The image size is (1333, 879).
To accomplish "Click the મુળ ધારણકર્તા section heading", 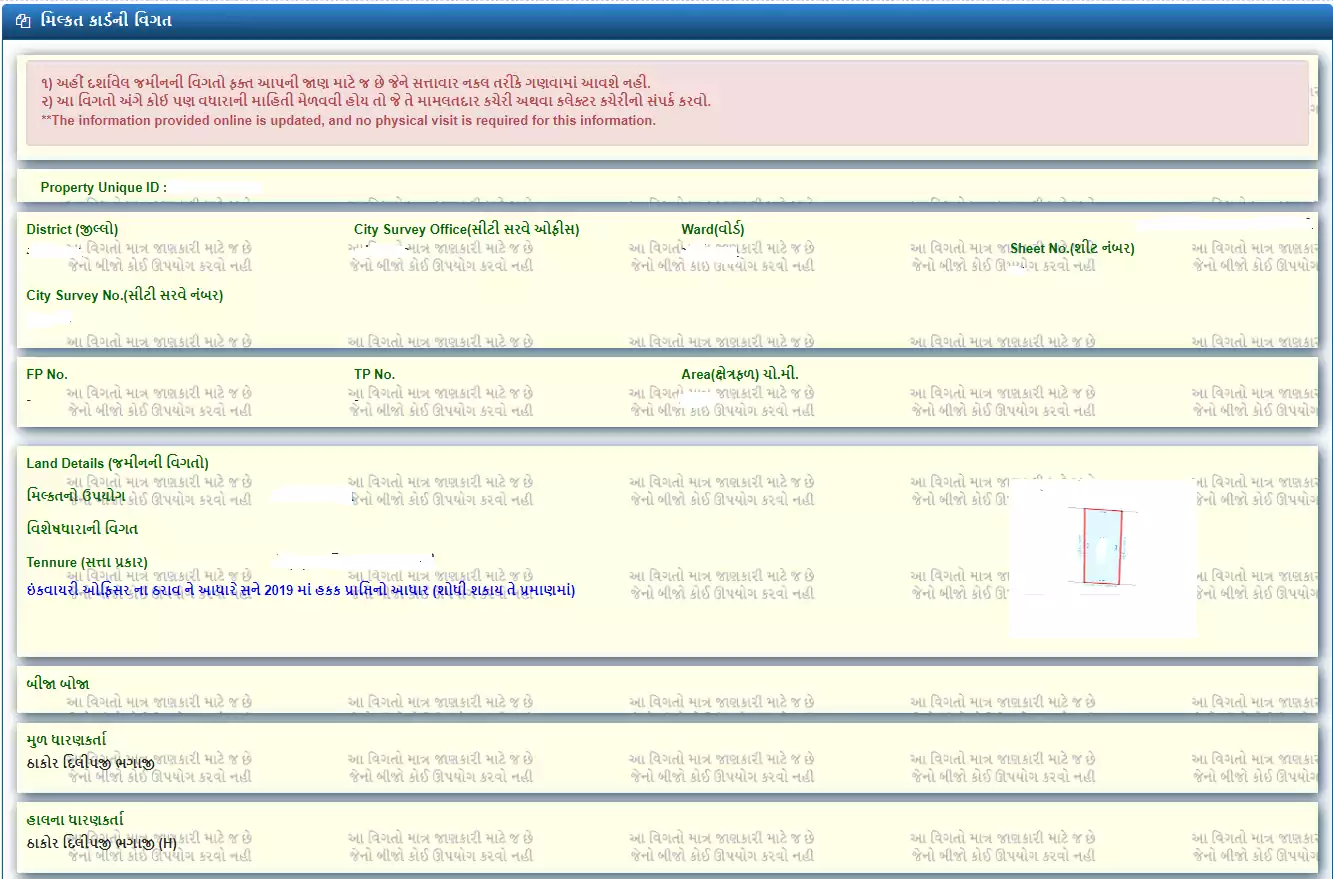I will [x=66, y=740].
